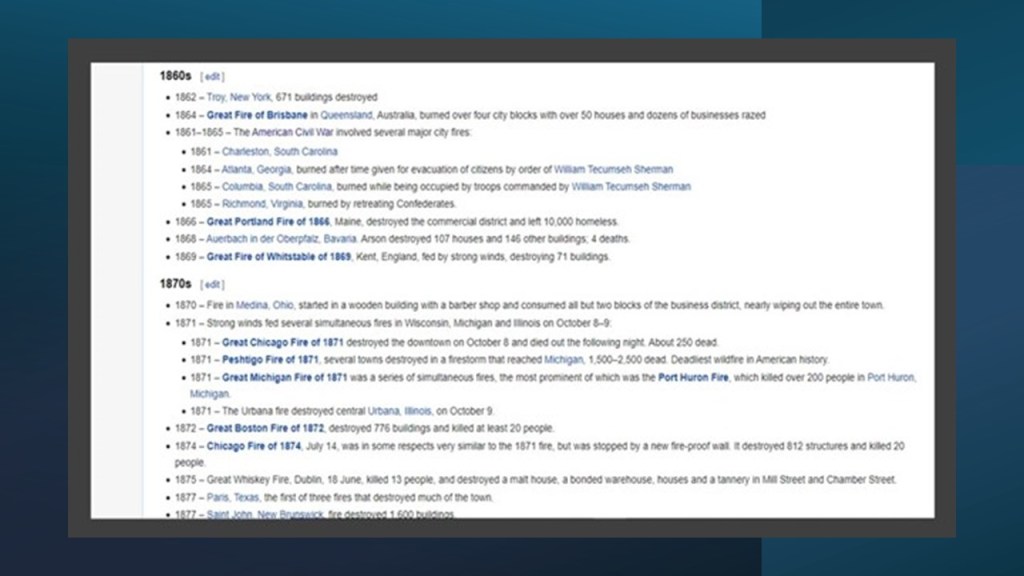Open Great Fire of Whitstable of 1869
Screen dimensions: 1024x576
[x=278, y=257]
